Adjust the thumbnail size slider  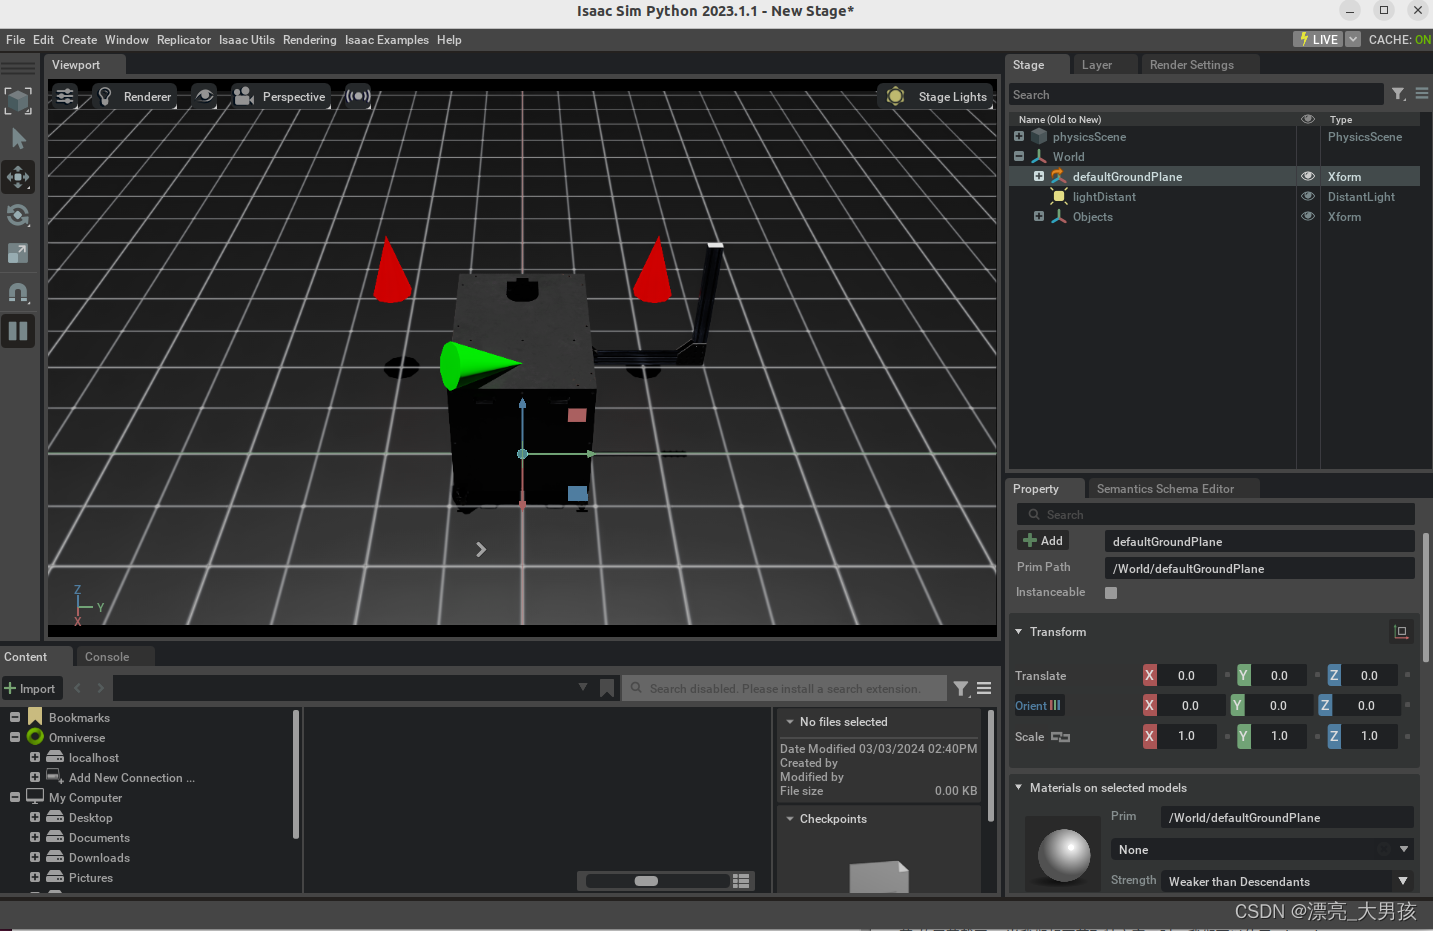coord(657,881)
